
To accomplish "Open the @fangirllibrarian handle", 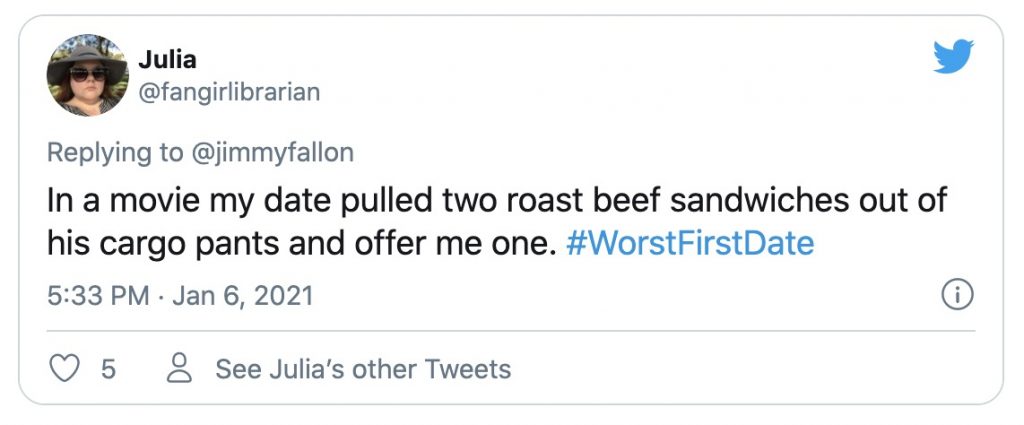I will [228, 92].
